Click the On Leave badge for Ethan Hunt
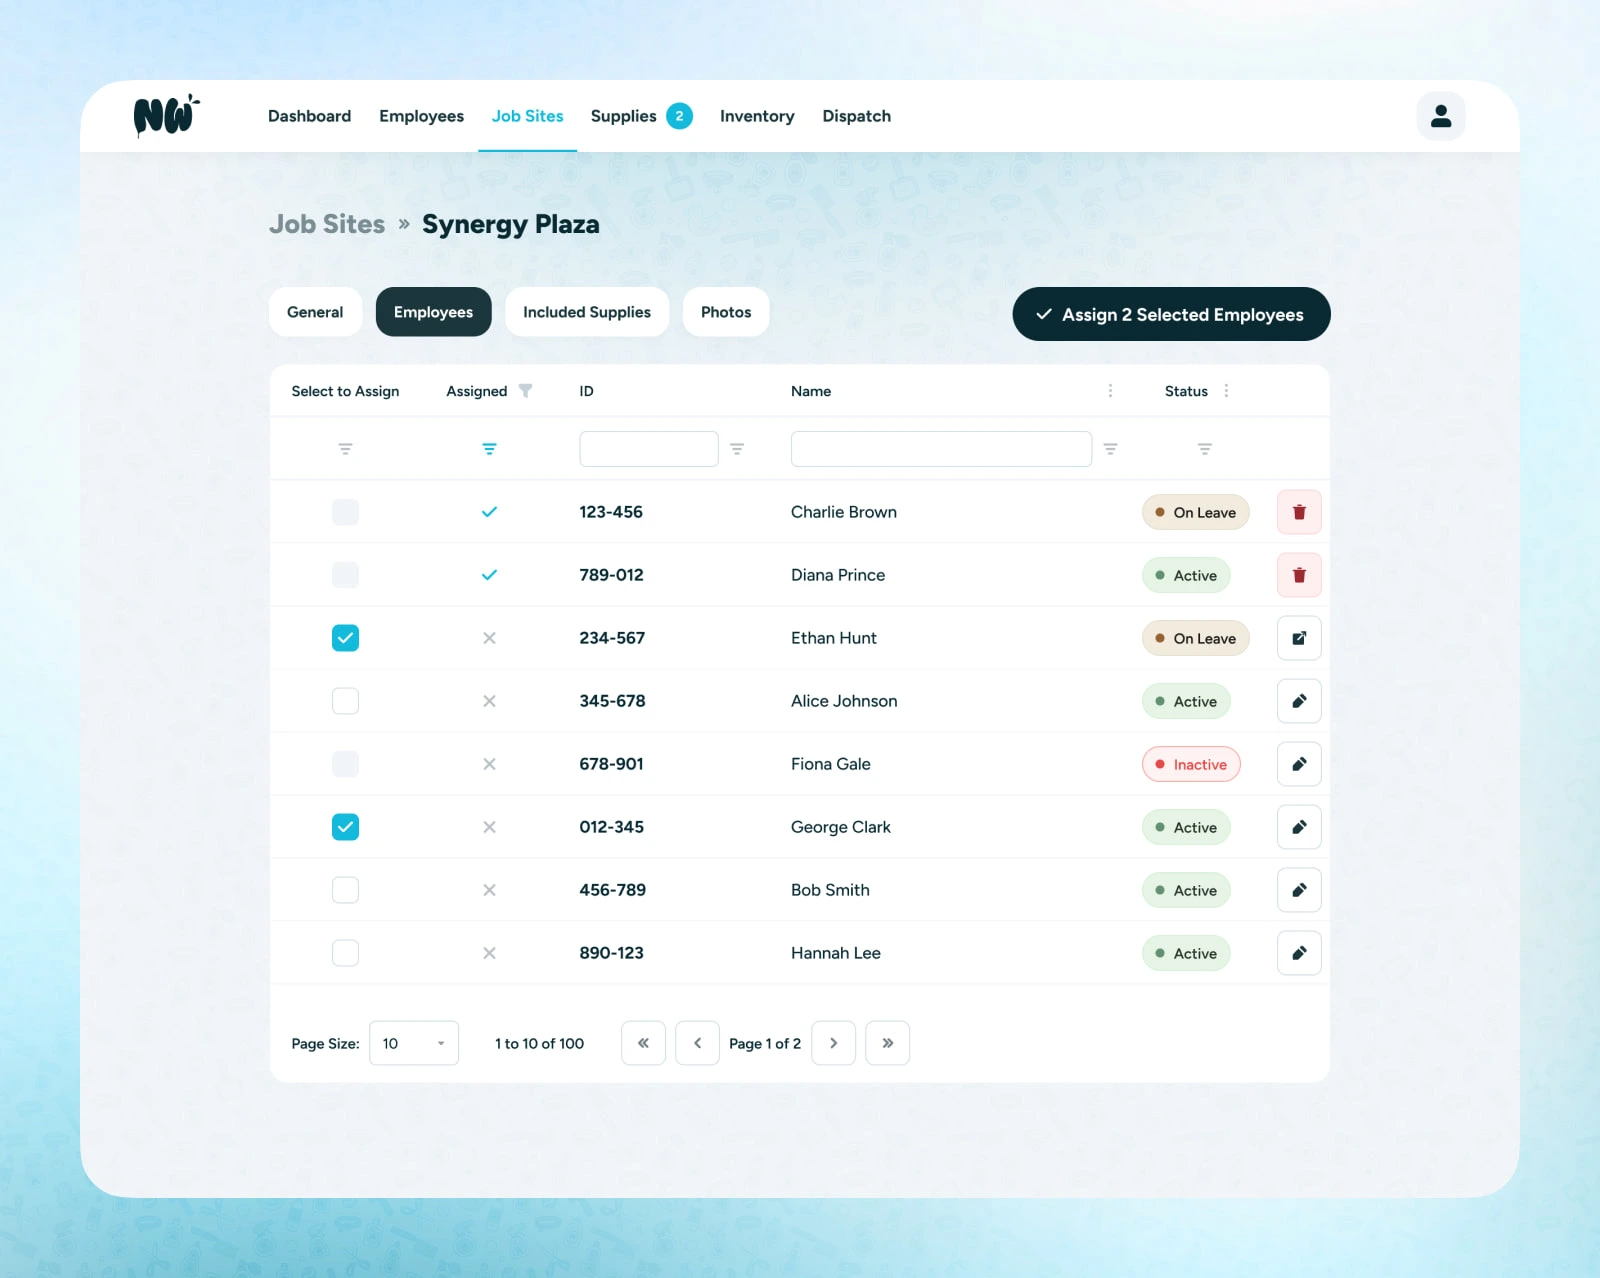Image resolution: width=1600 pixels, height=1278 pixels. point(1195,638)
